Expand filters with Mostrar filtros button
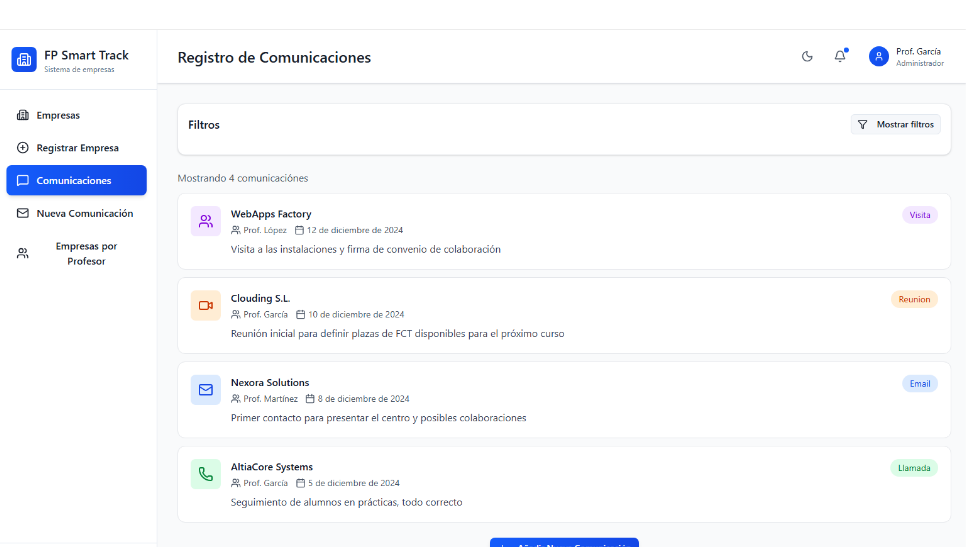This screenshot has height=547, width=977. point(895,124)
